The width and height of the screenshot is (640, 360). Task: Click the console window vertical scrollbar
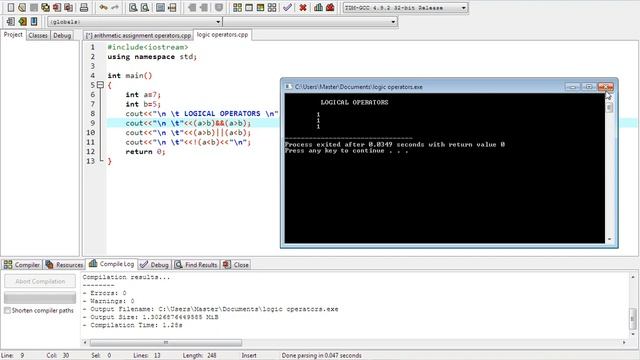point(609,168)
